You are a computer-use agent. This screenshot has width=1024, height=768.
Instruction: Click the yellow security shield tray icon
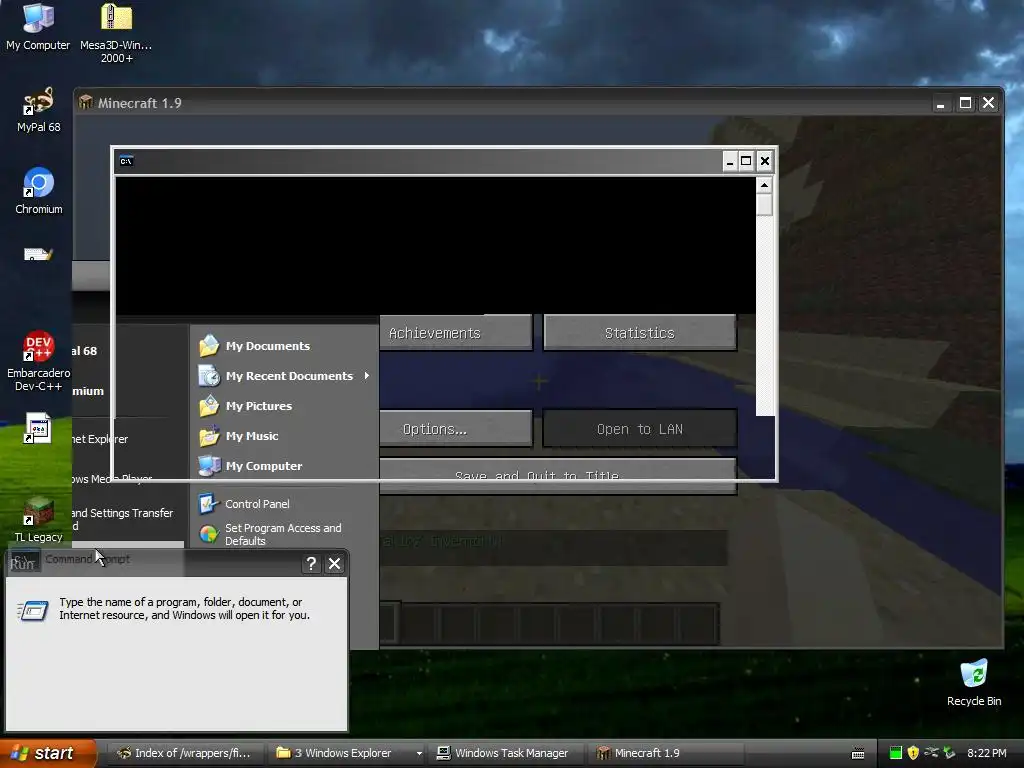click(913, 753)
